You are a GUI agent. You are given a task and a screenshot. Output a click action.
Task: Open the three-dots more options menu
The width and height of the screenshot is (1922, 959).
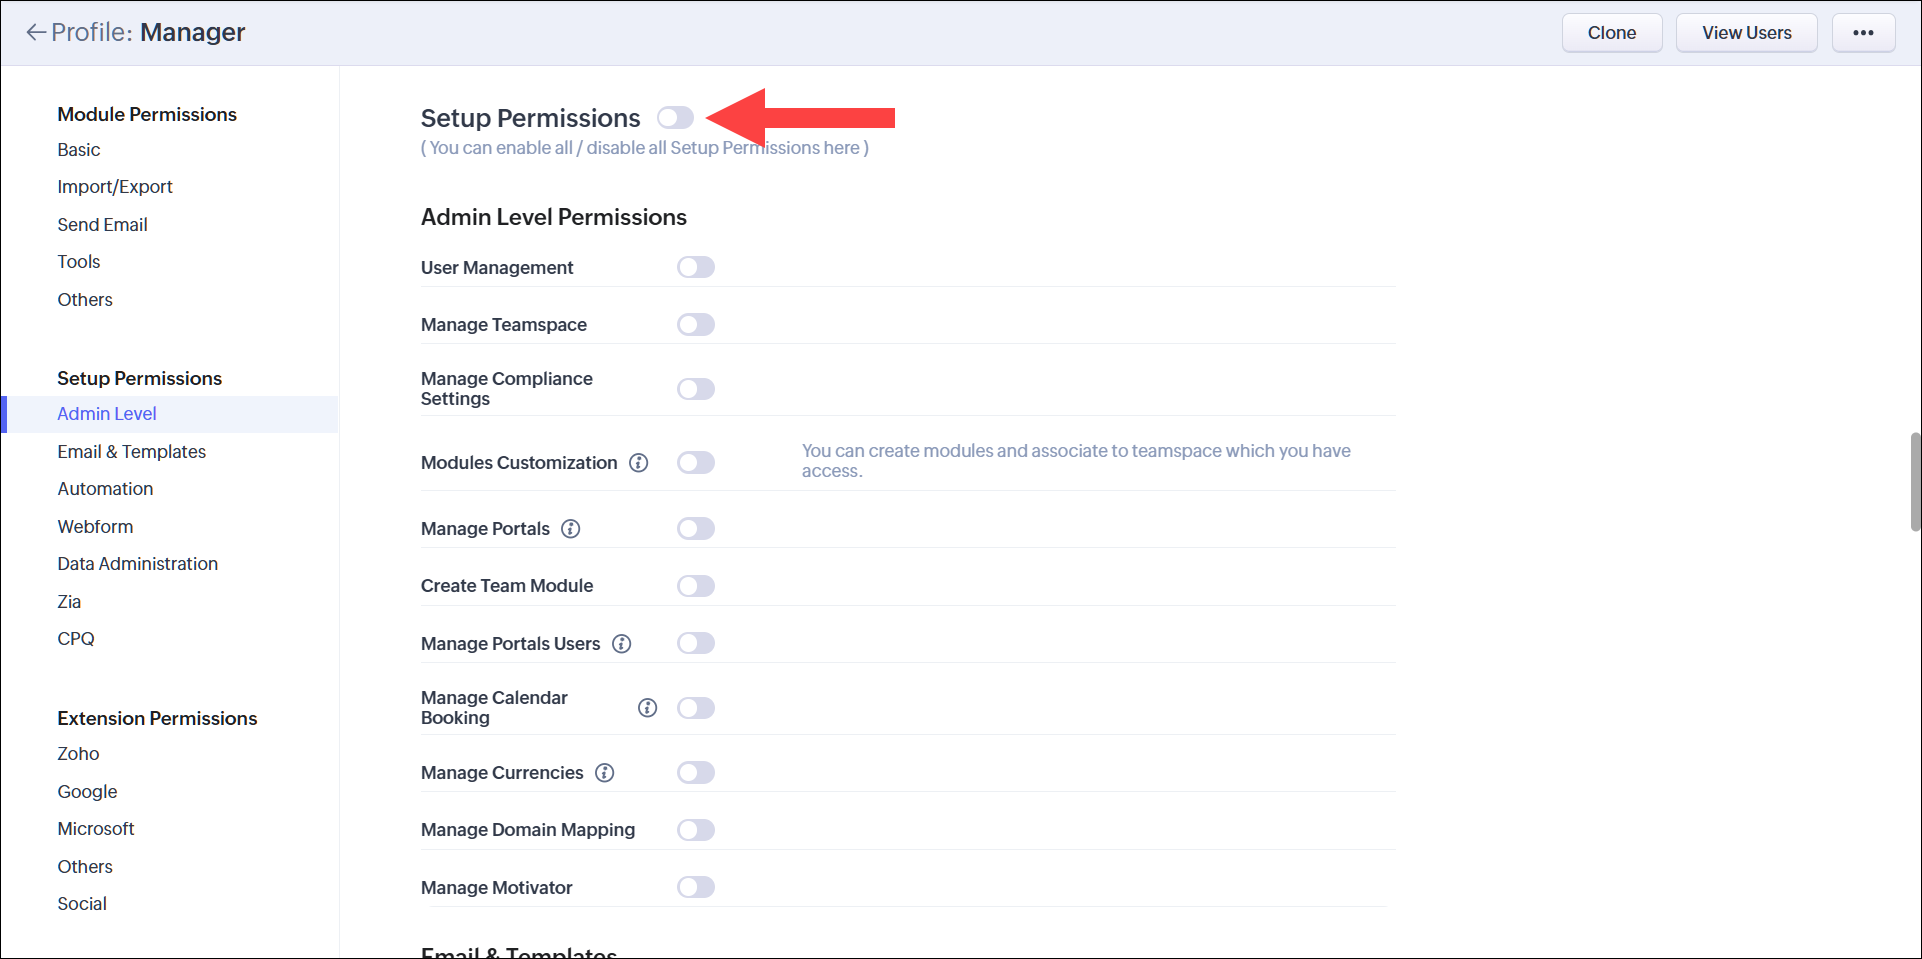pos(1863,33)
